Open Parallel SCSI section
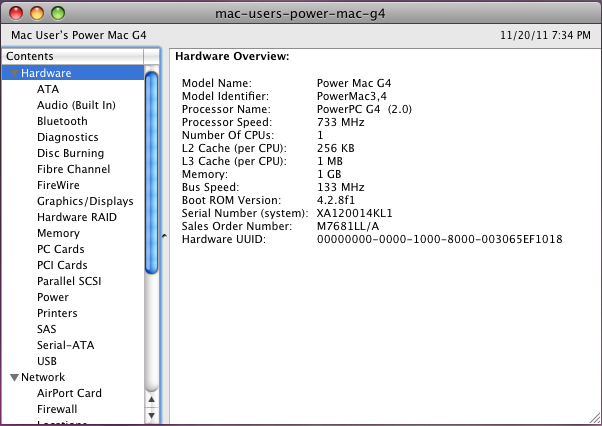 69,281
